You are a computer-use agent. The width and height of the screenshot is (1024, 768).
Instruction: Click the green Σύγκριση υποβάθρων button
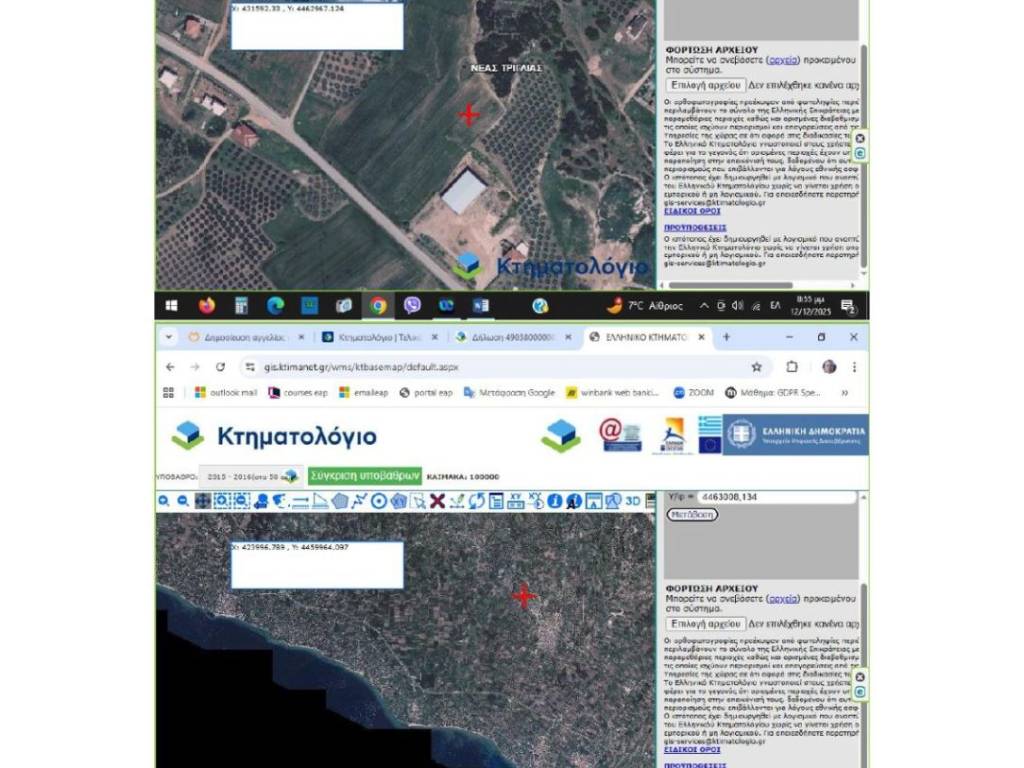tap(364, 477)
